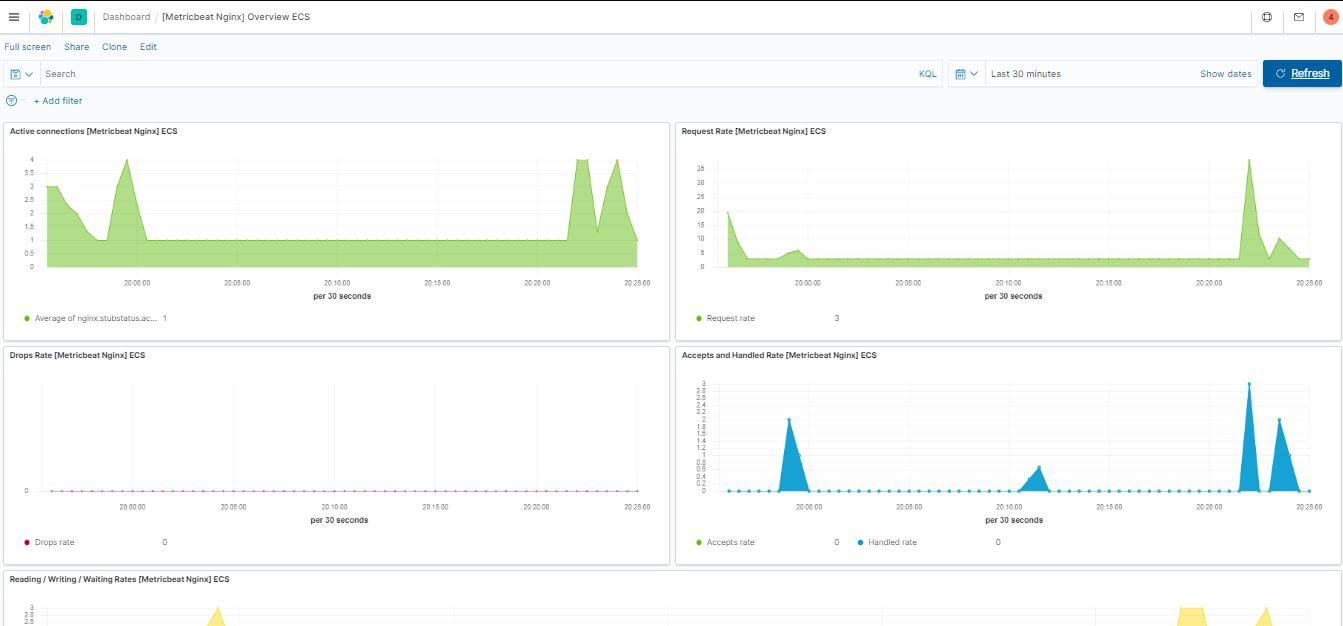Click the Add filter link

click(x=58, y=101)
